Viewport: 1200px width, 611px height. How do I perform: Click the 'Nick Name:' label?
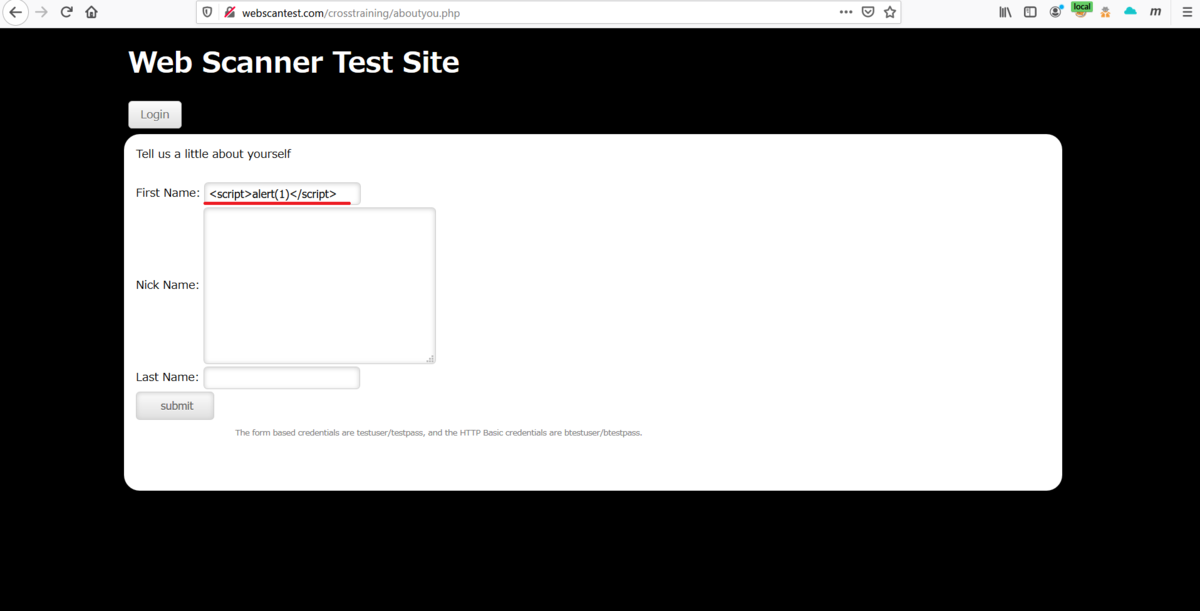pos(167,285)
